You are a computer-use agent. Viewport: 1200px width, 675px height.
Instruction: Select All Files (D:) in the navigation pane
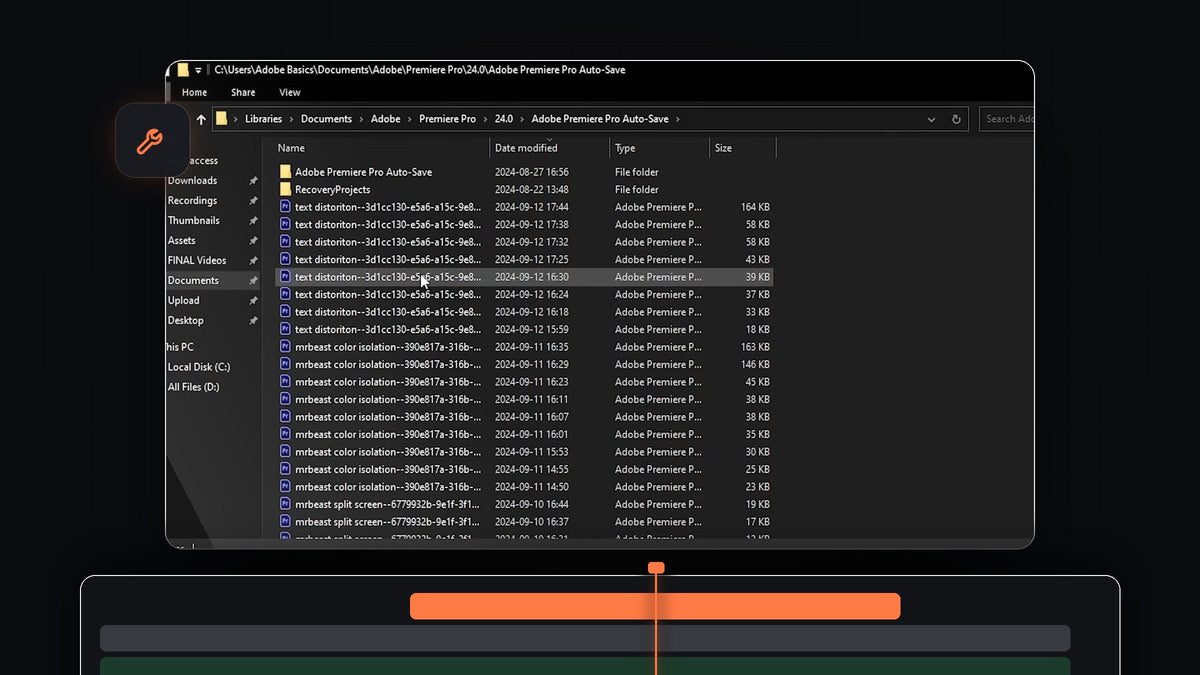click(x=194, y=387)
